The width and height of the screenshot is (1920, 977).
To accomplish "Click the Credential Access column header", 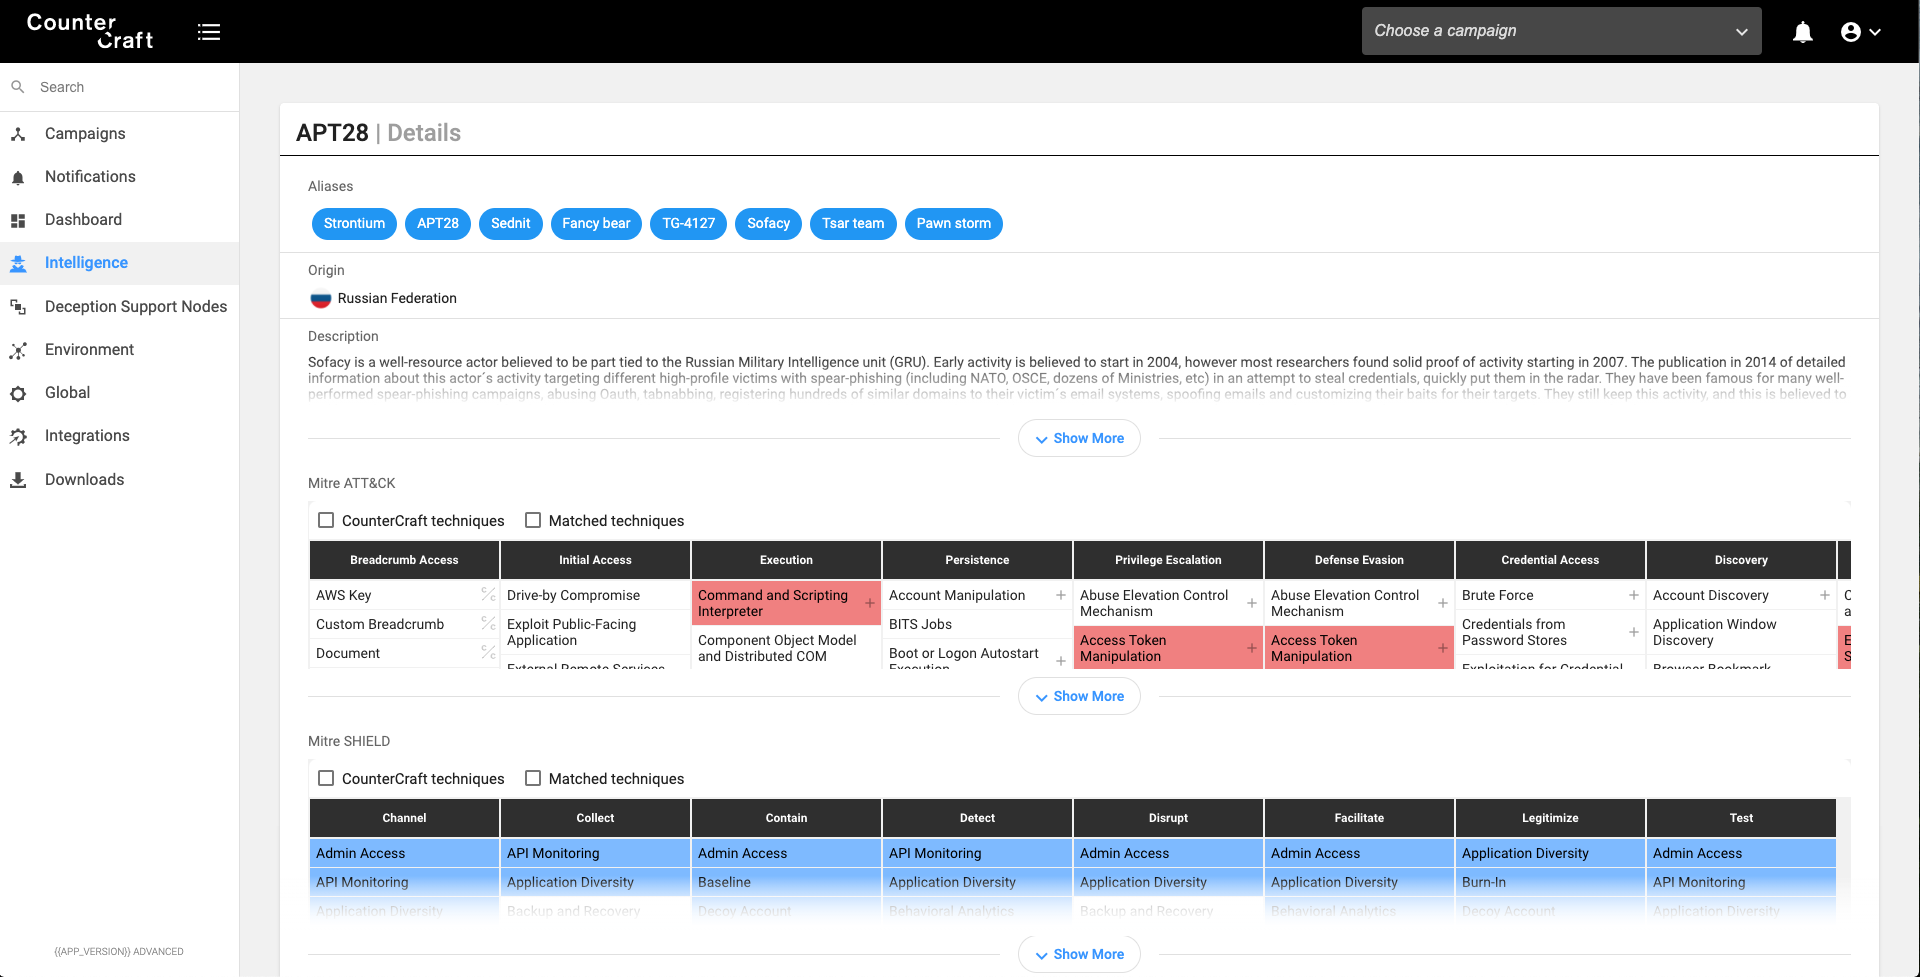I will coord(1550,560).
